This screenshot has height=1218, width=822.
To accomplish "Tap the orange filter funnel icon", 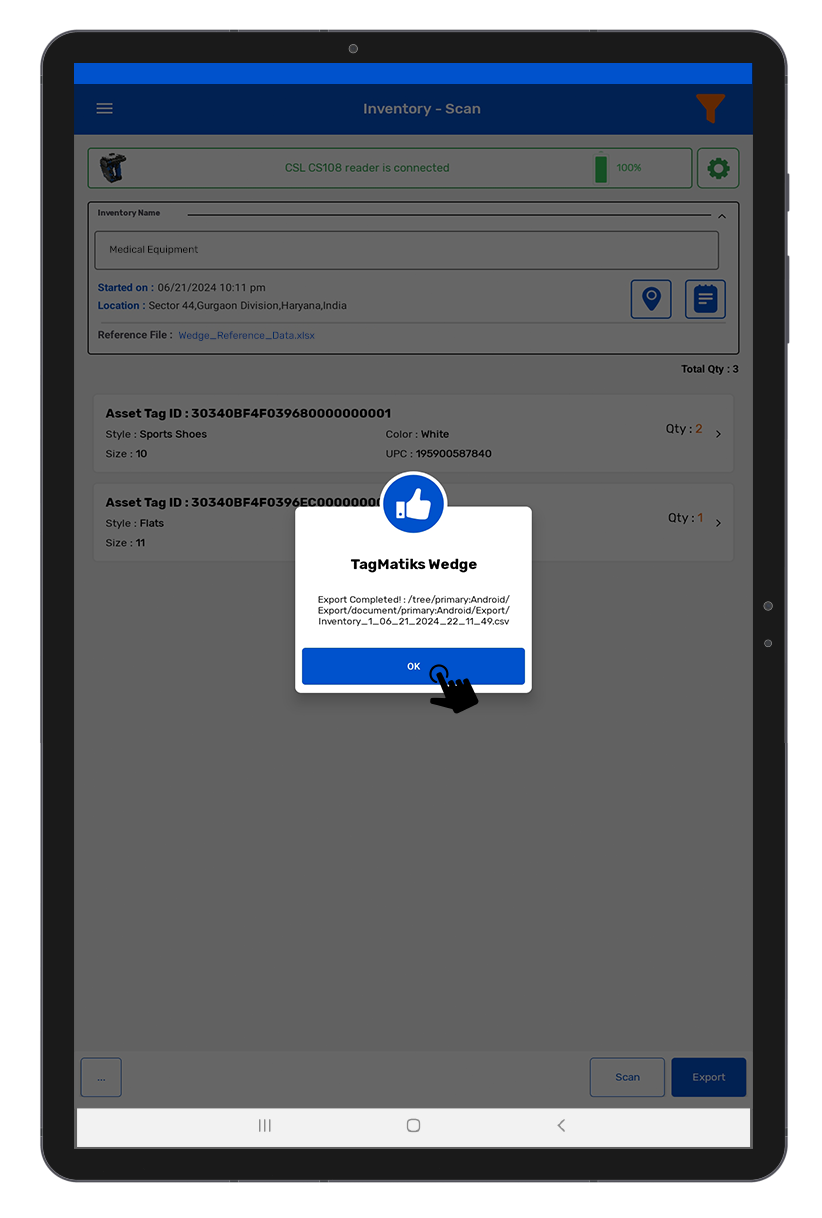I will [710, 108].
